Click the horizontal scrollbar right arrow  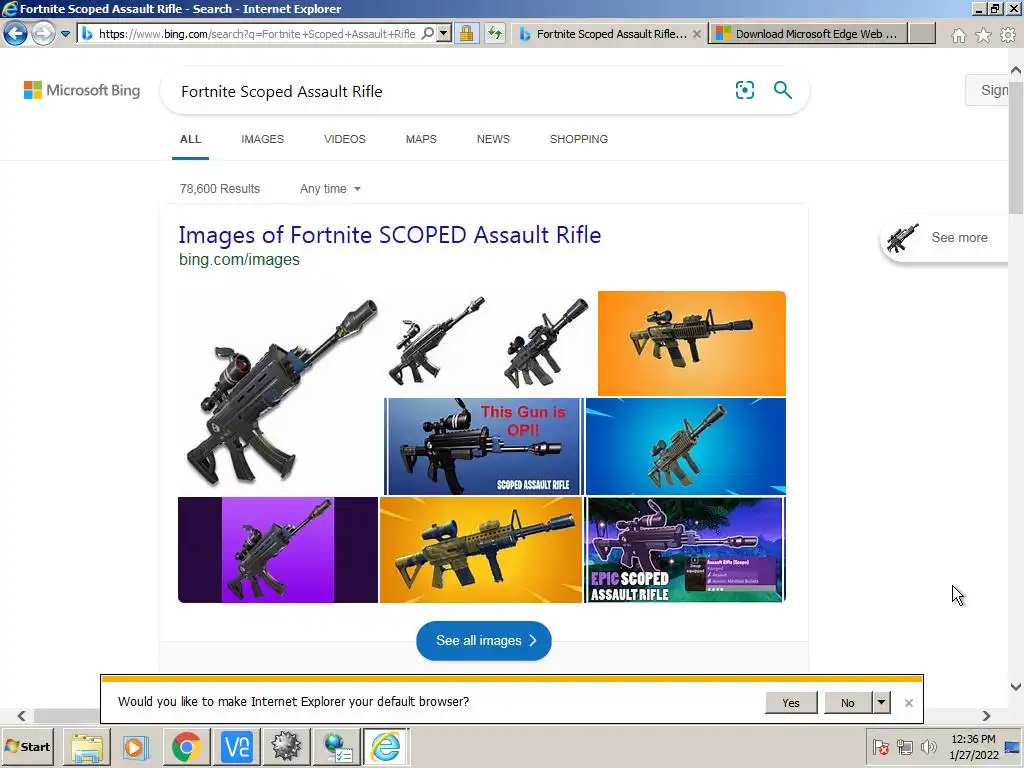(986, 716)
